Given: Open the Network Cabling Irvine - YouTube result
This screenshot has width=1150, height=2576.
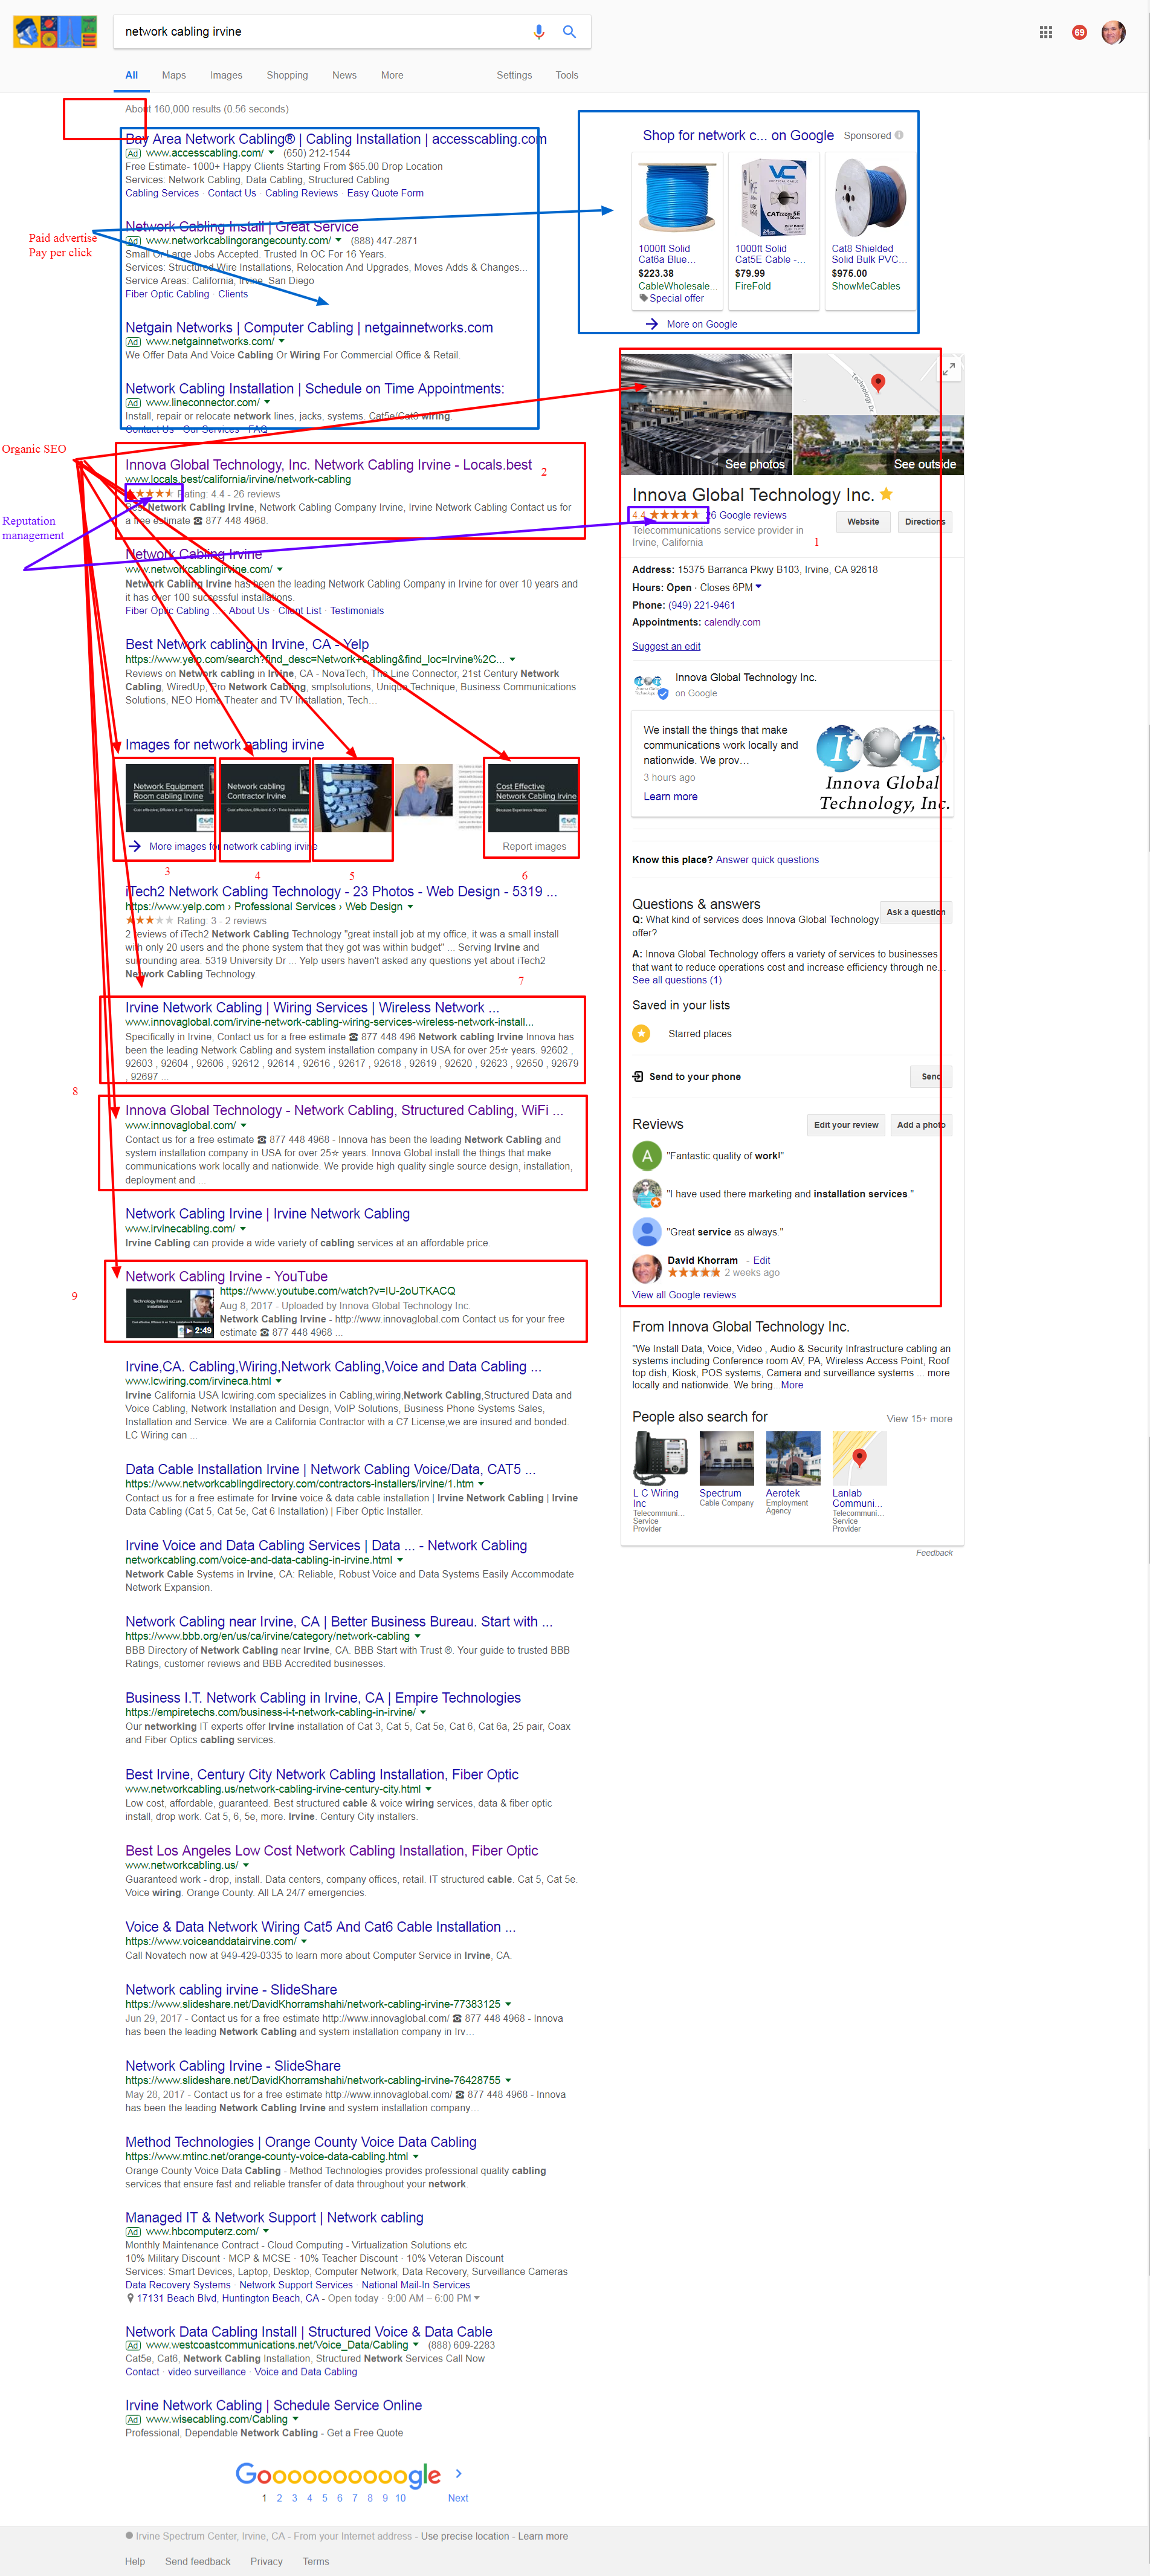Looking at the screenshot, I should point(226,1276).
